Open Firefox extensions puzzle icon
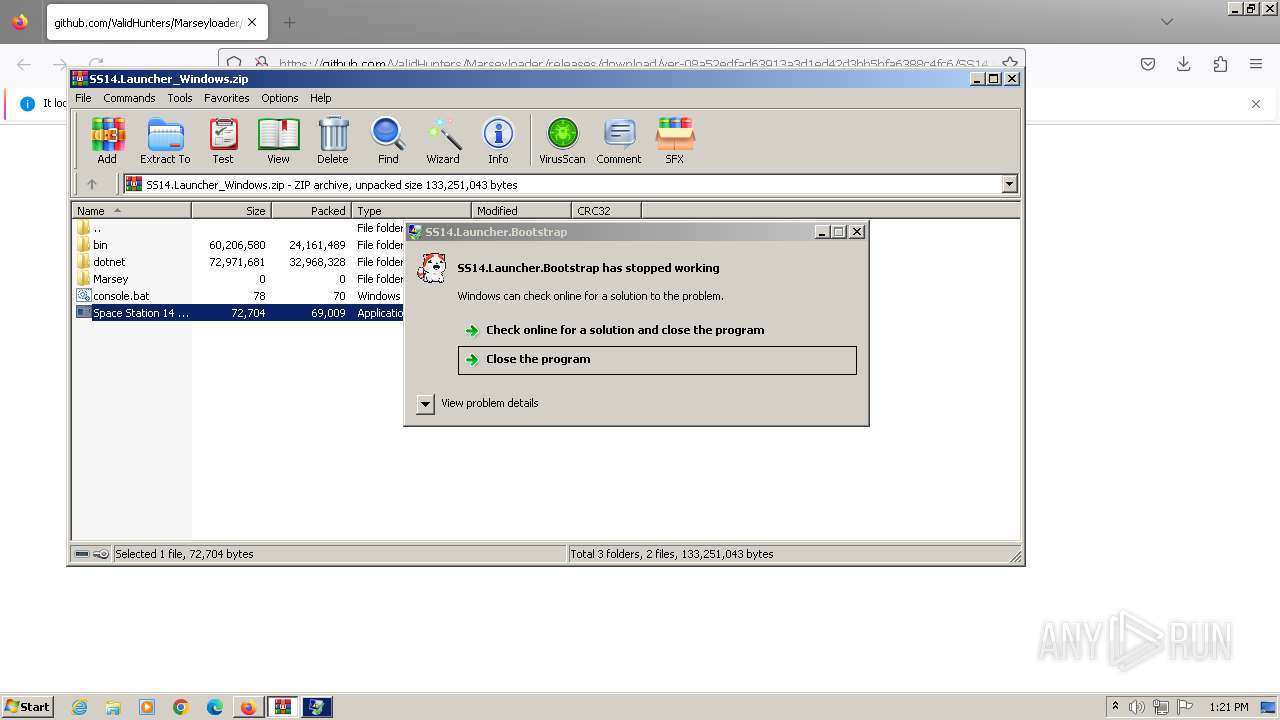This screenshot has height=720, width=1280. 1220,64
